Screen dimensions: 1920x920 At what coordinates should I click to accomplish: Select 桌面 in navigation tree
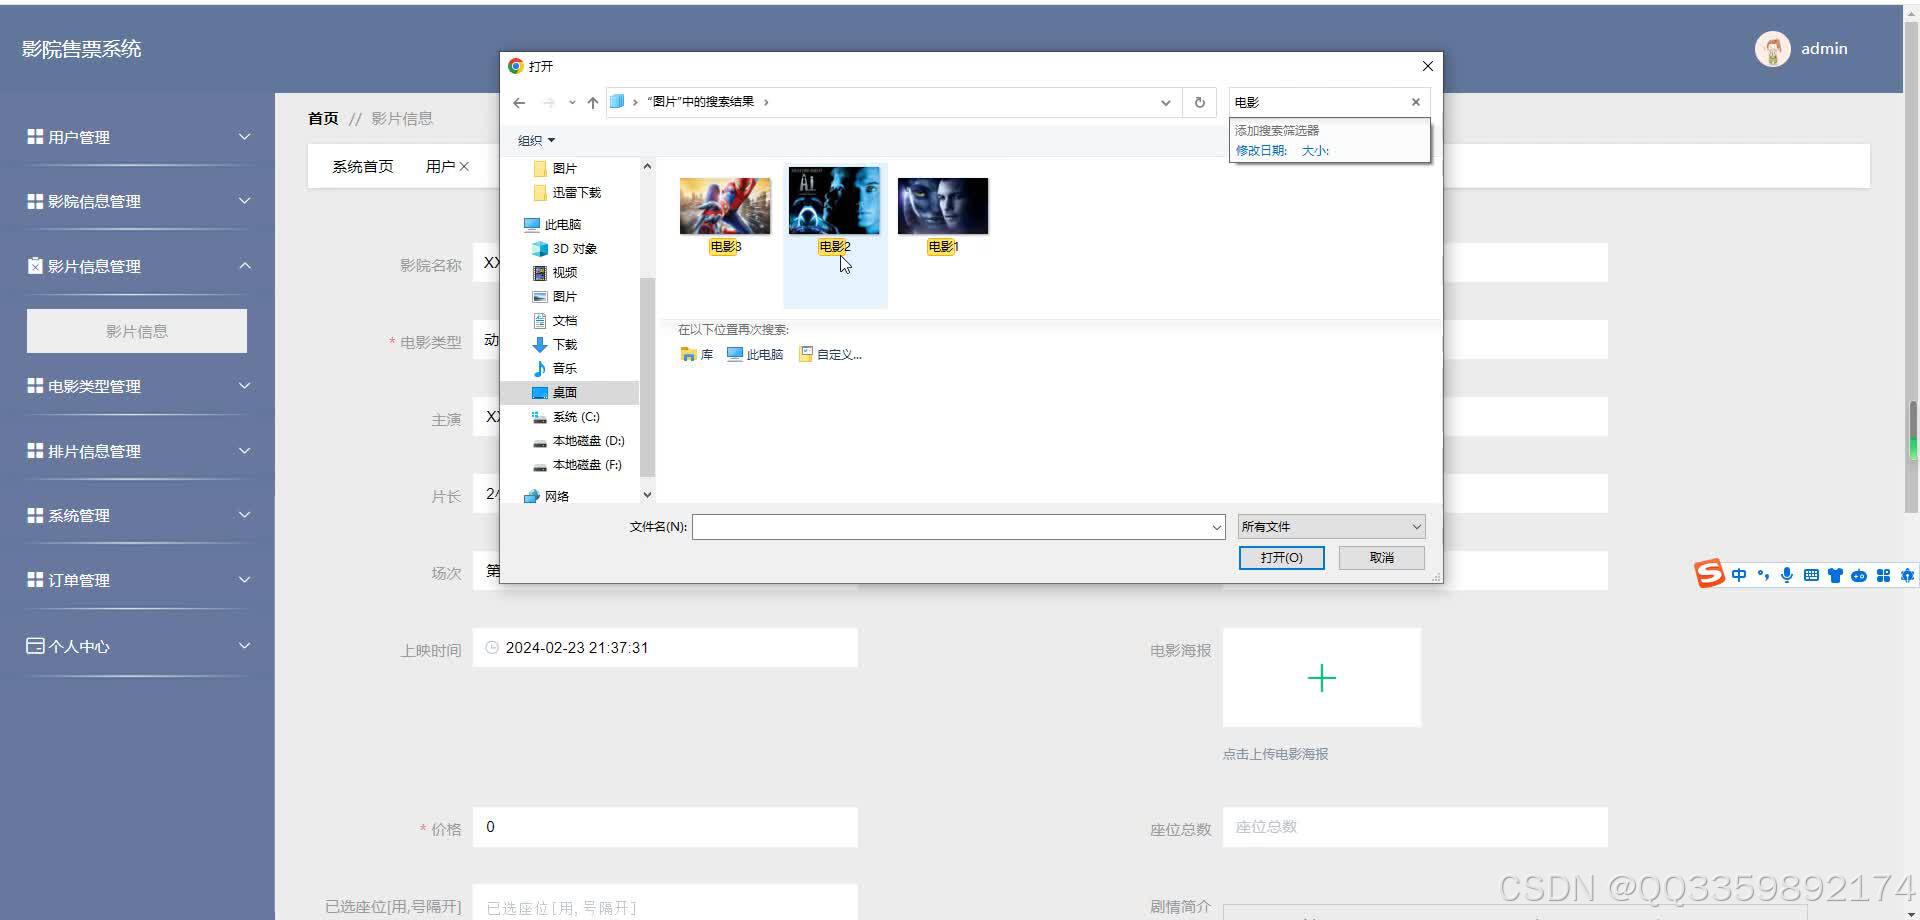pyautogui.click(x=564, y=392)
